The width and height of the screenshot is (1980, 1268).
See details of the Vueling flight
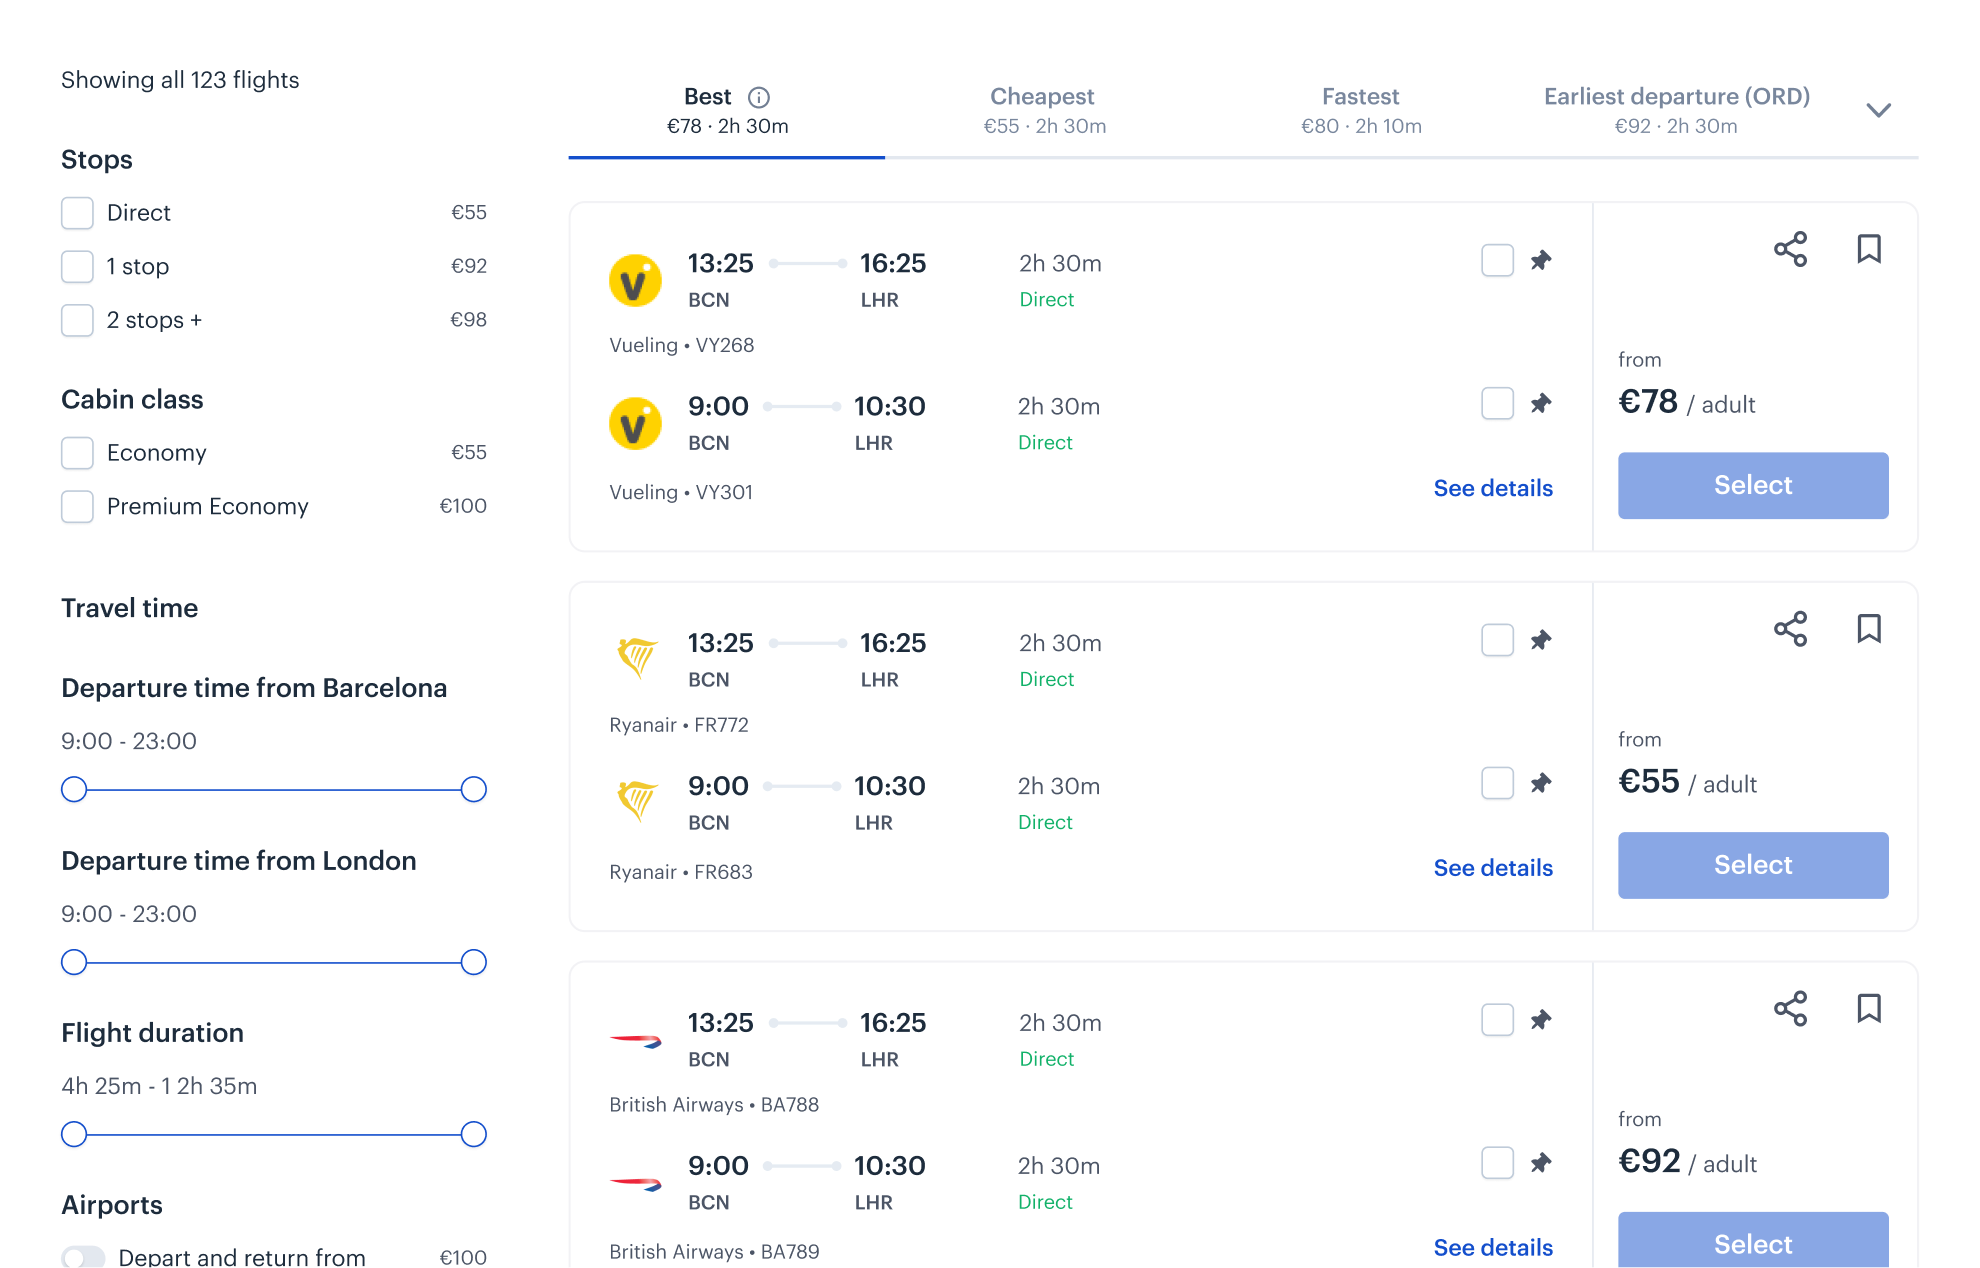click(x=1493, y=488)
